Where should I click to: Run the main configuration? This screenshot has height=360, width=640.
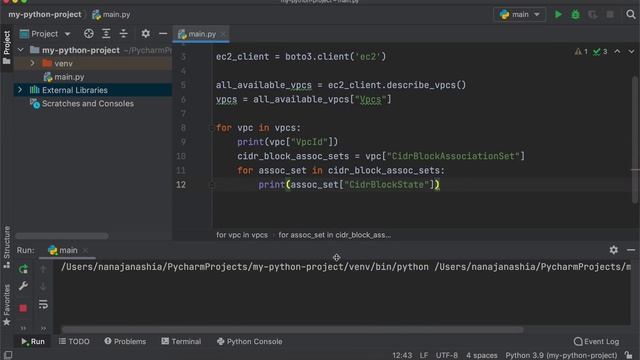click(x=558, y=15)
